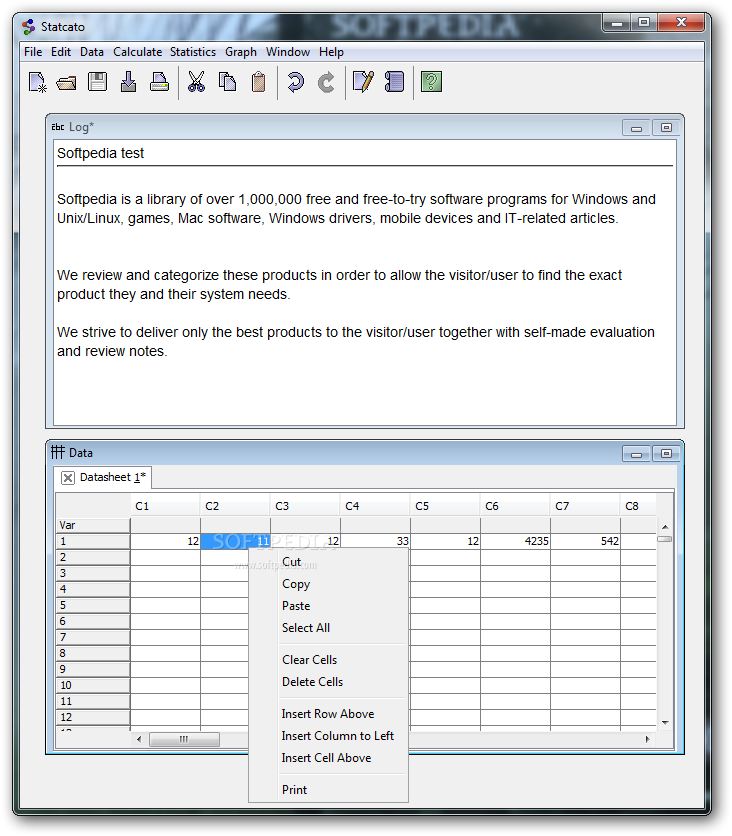Click the Save floppy disk icon
This screenshot has height=836, width=732.
pyautogui.click(x=98, y=82)
